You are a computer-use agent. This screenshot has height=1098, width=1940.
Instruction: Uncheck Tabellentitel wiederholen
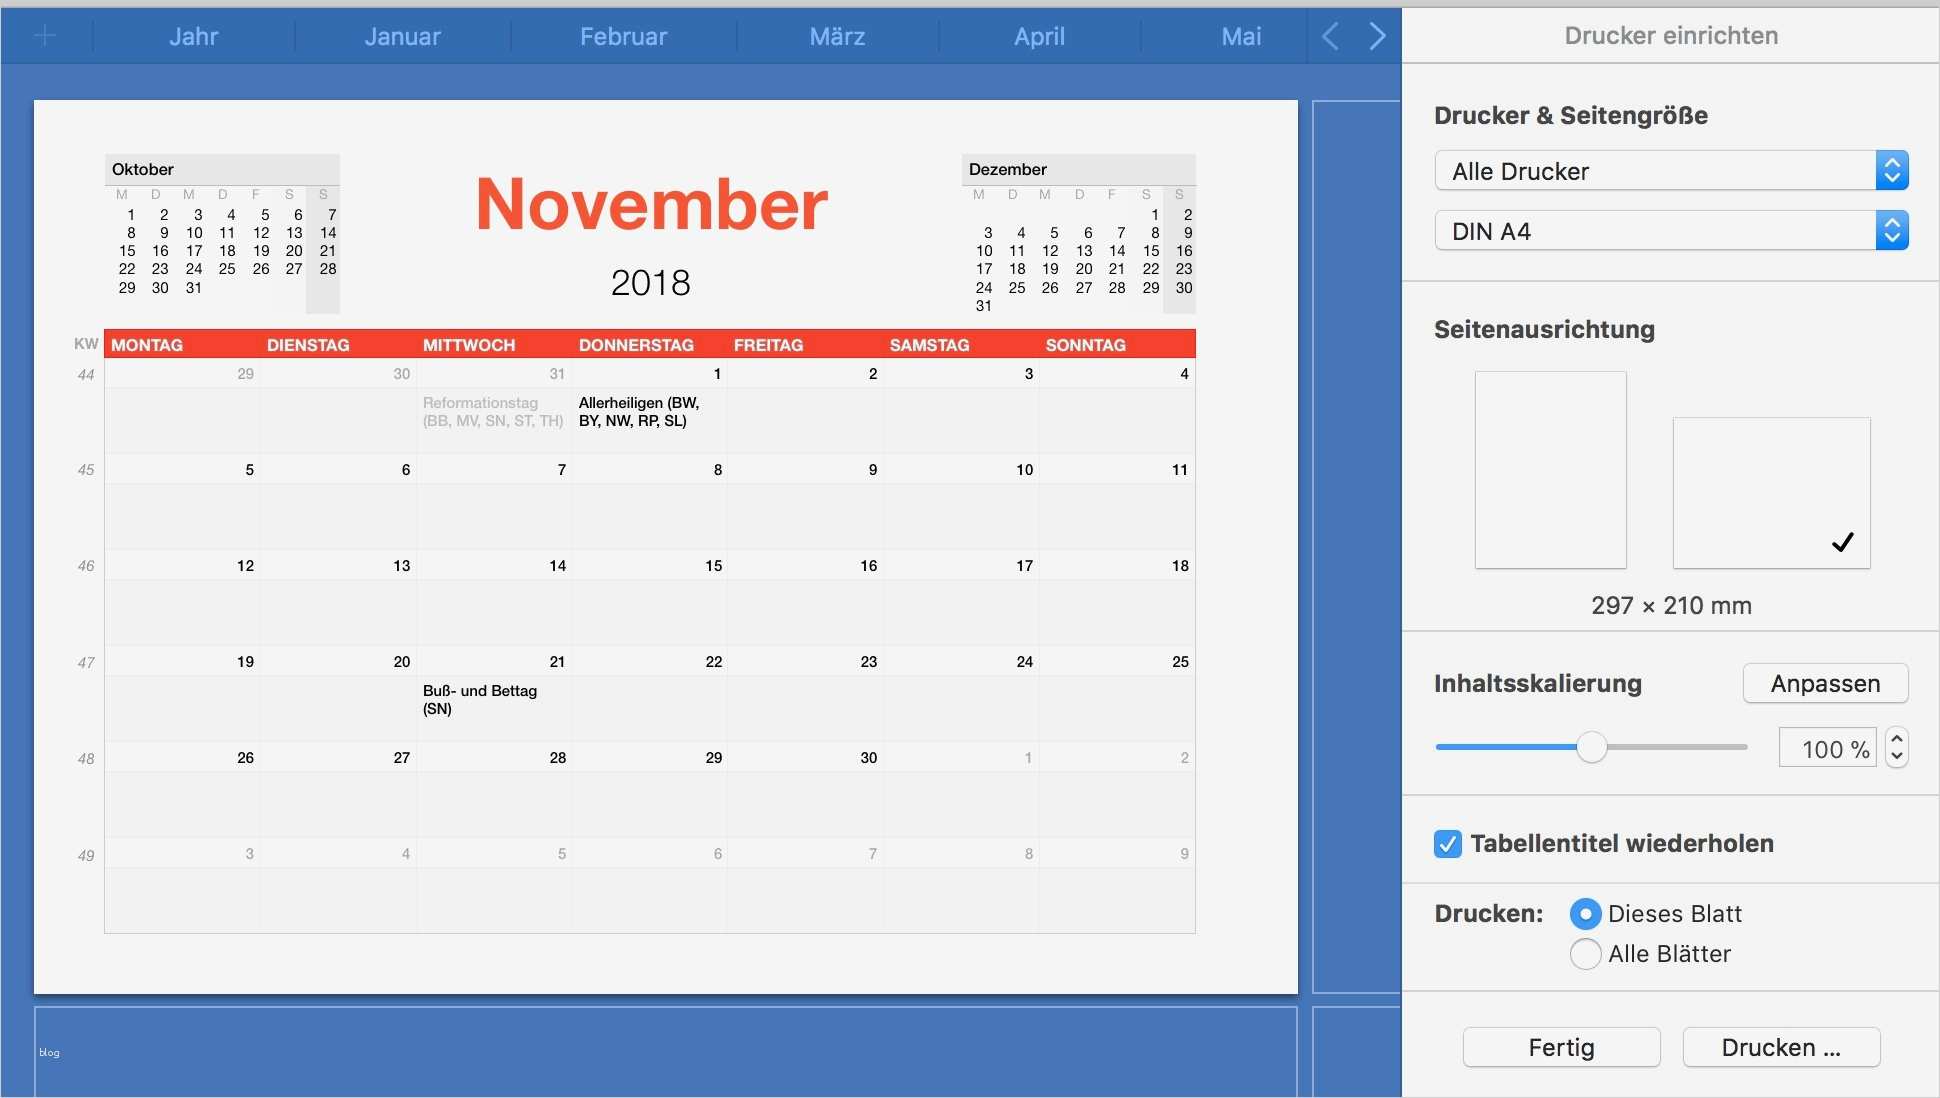1447,843
